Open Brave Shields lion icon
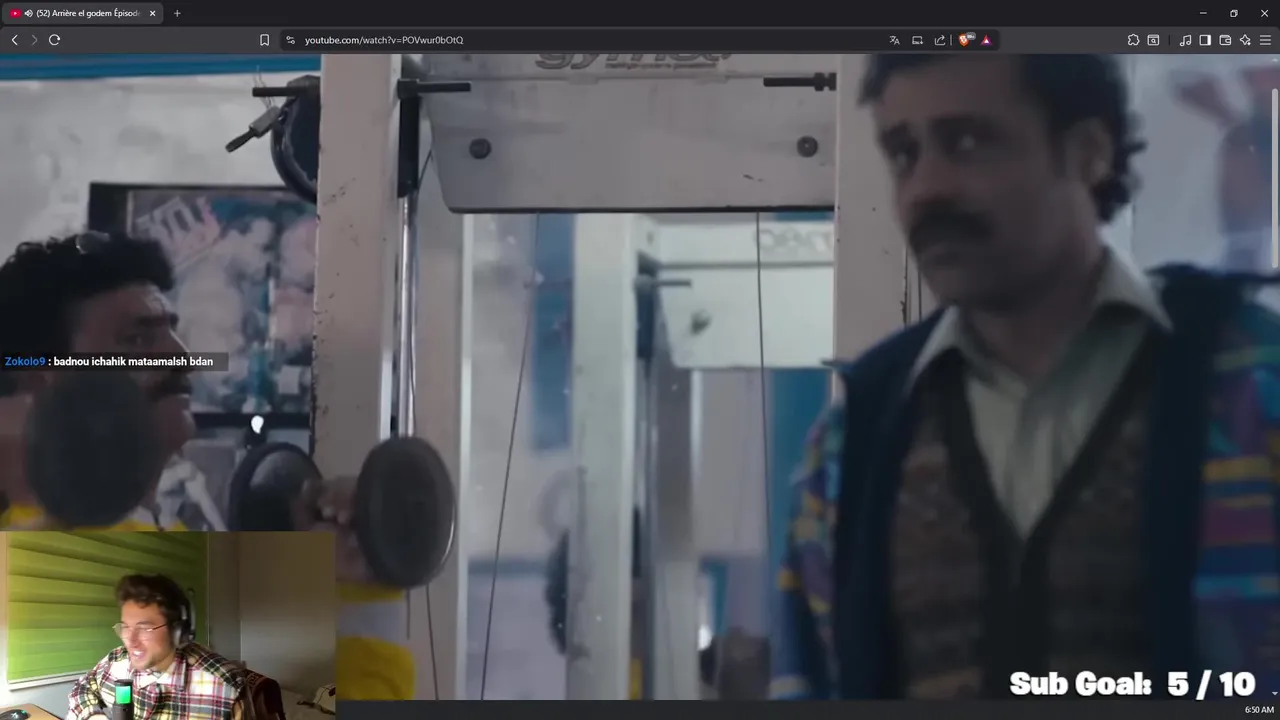Viewport: 1280px width, 720px height. [965, 40]
